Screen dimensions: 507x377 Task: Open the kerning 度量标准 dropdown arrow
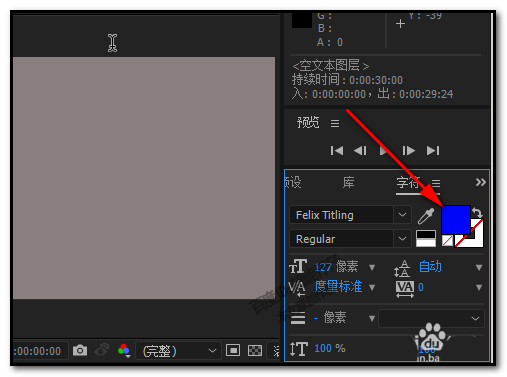click(372, 287)
